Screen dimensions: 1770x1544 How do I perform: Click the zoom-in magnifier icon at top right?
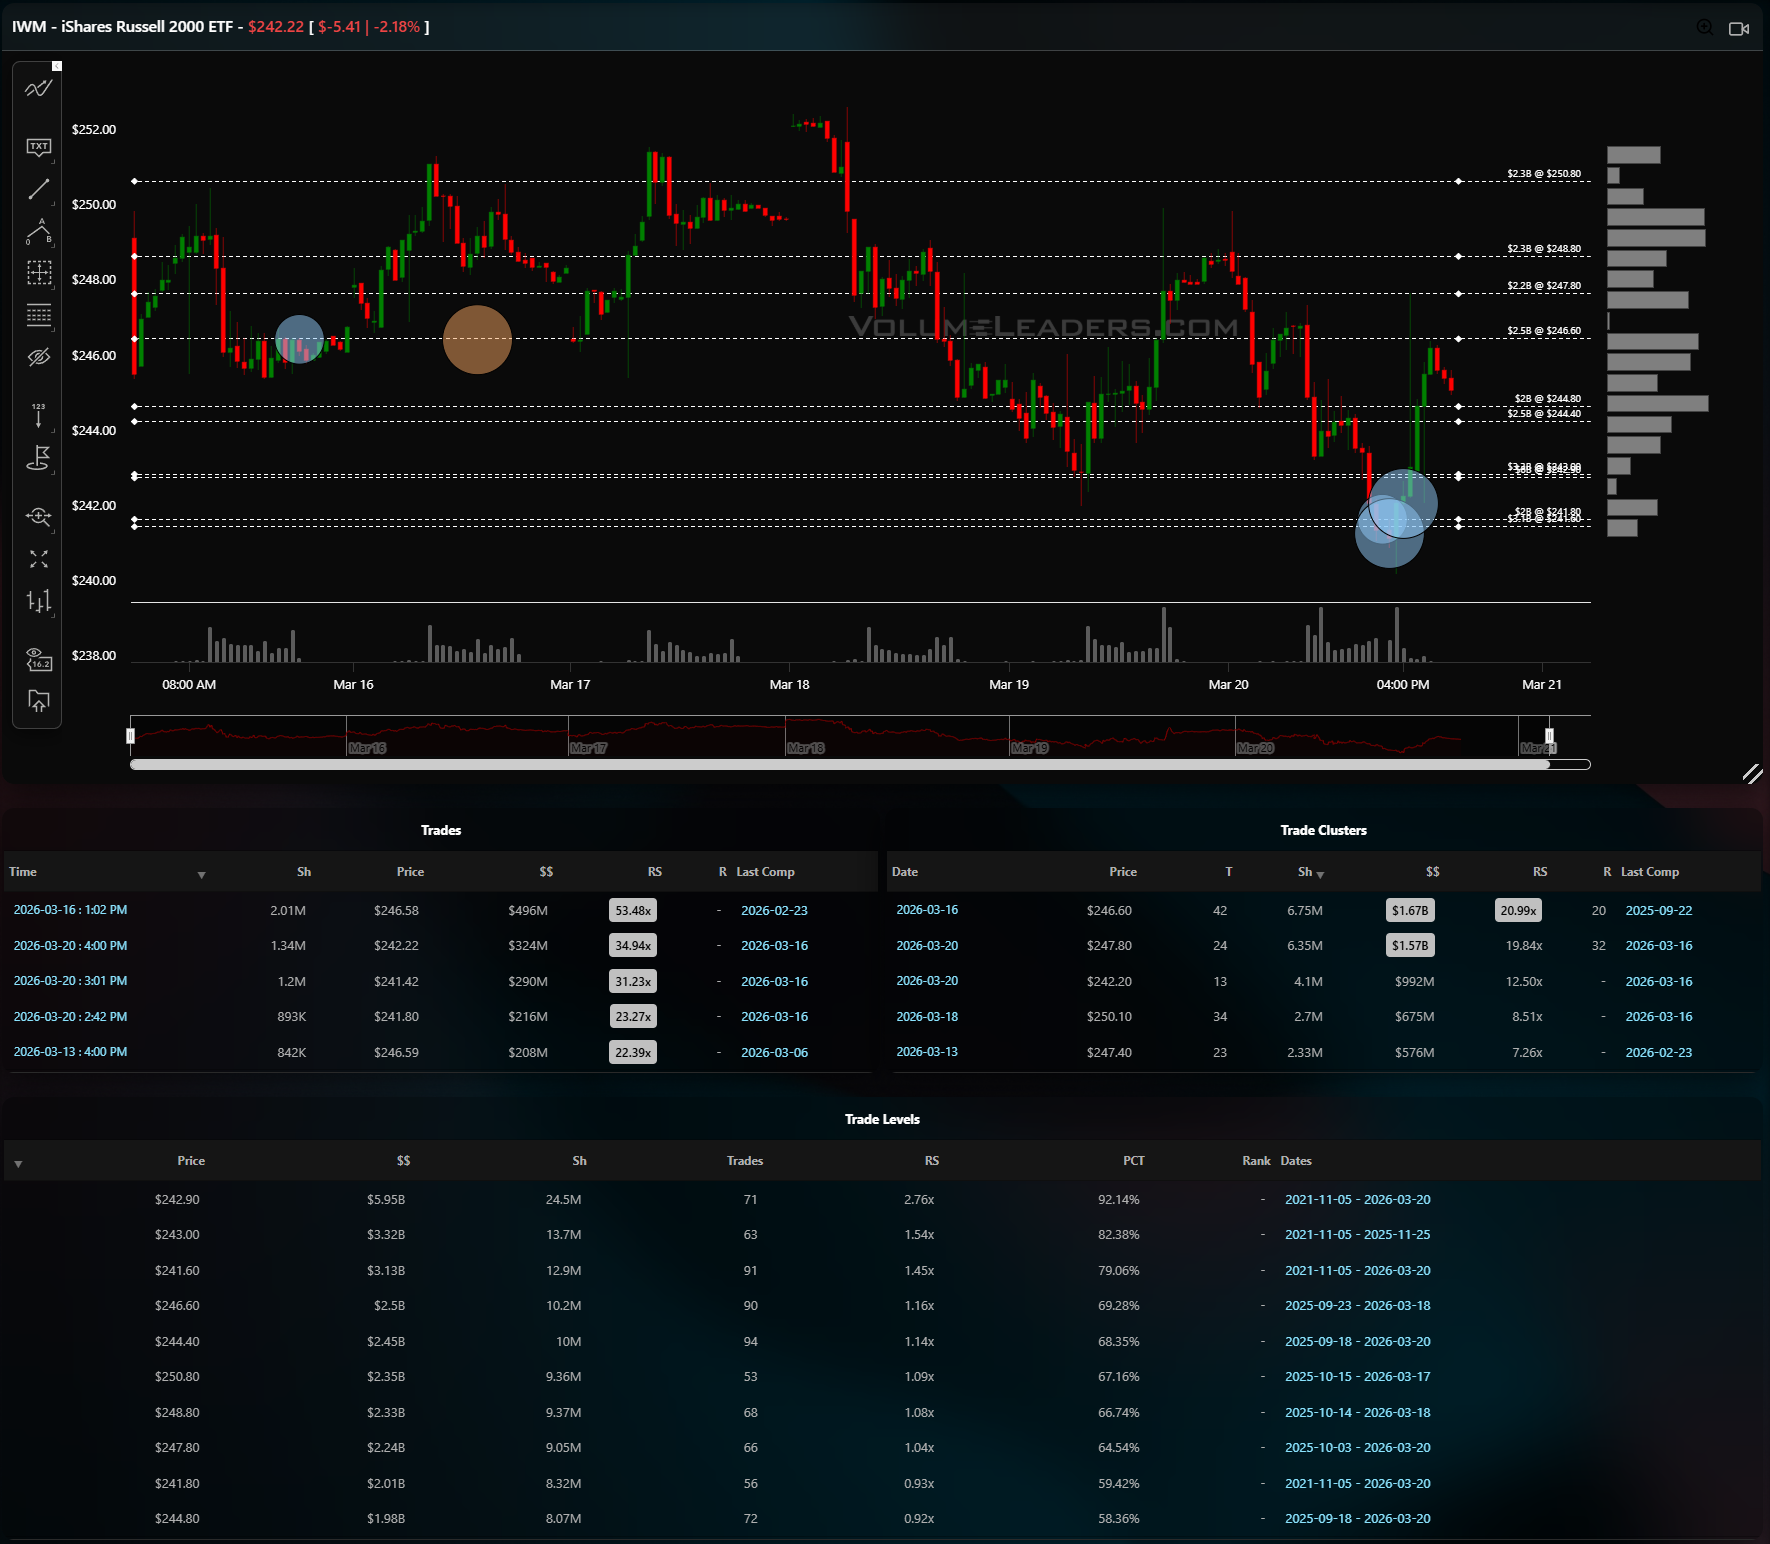(1705, 27)
